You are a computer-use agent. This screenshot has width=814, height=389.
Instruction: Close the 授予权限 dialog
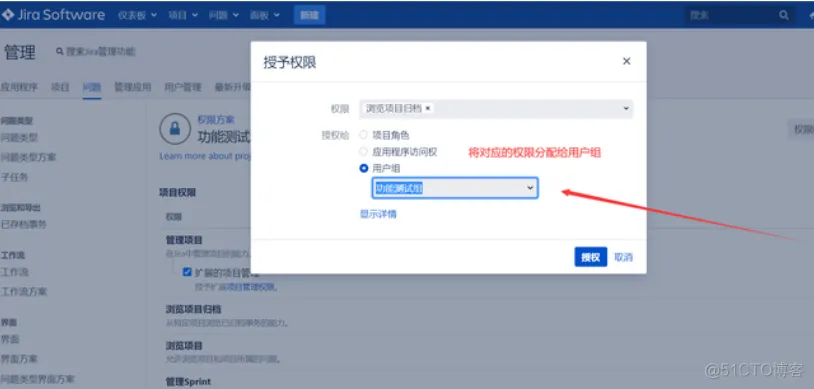pyautogui.click(x=627, y=61)
